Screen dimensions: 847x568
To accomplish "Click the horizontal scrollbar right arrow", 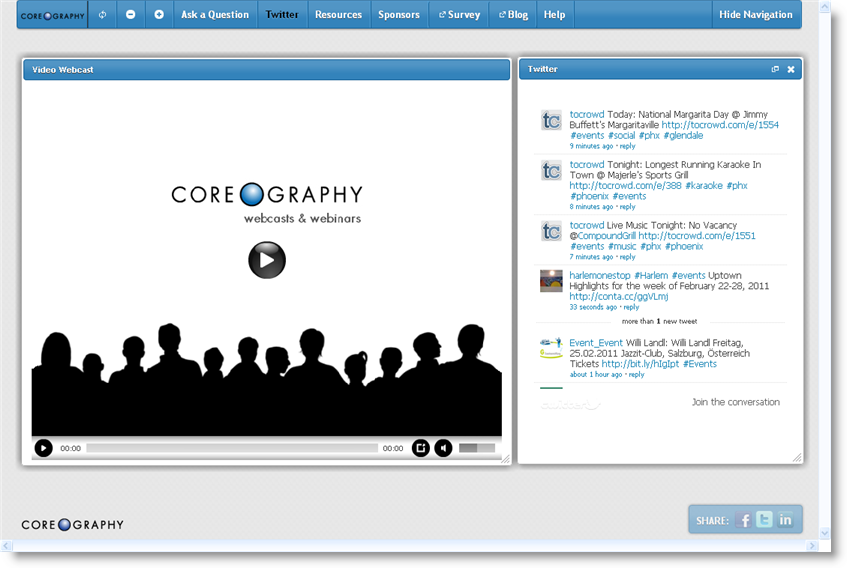I will [811, 546].
